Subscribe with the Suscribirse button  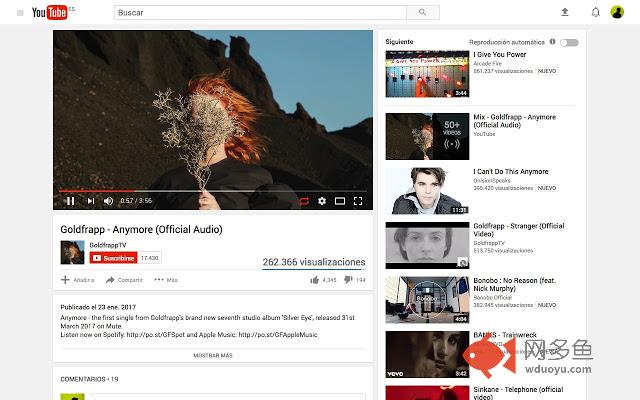[x=113, y=258]
